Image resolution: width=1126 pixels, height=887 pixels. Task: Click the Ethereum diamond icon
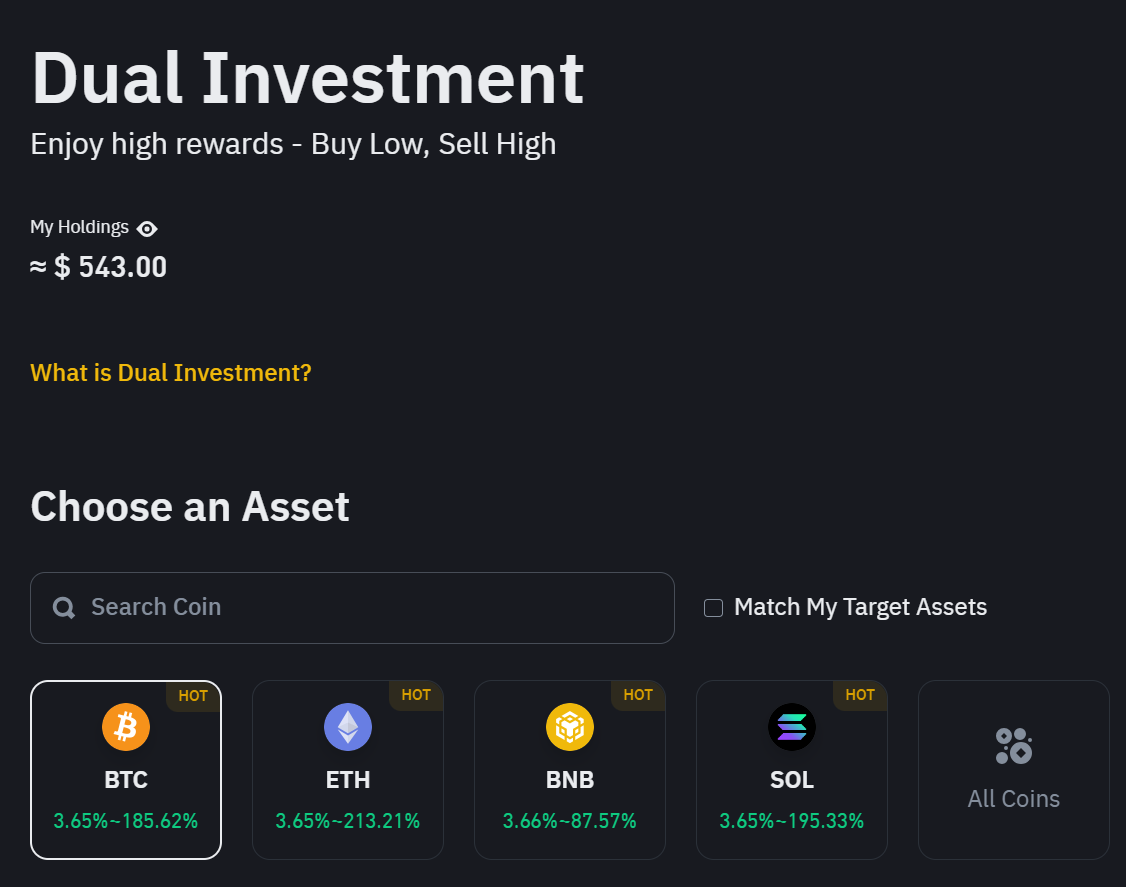pyautogui.click(x=348, y=727)
